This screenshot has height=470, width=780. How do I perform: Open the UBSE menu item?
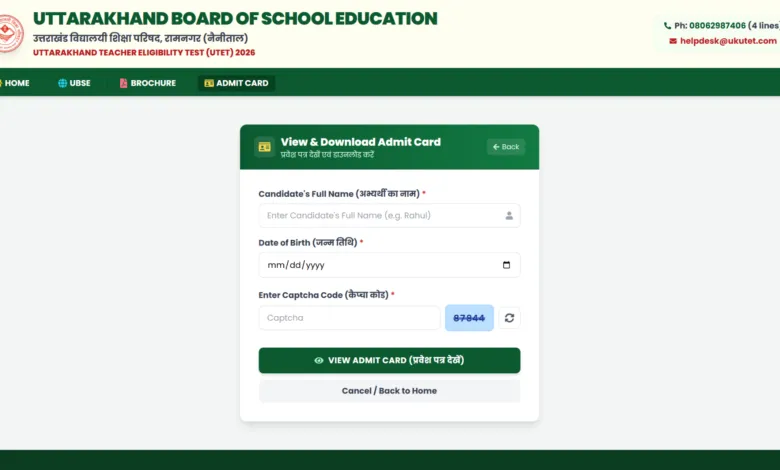click(x=74, y=83)
